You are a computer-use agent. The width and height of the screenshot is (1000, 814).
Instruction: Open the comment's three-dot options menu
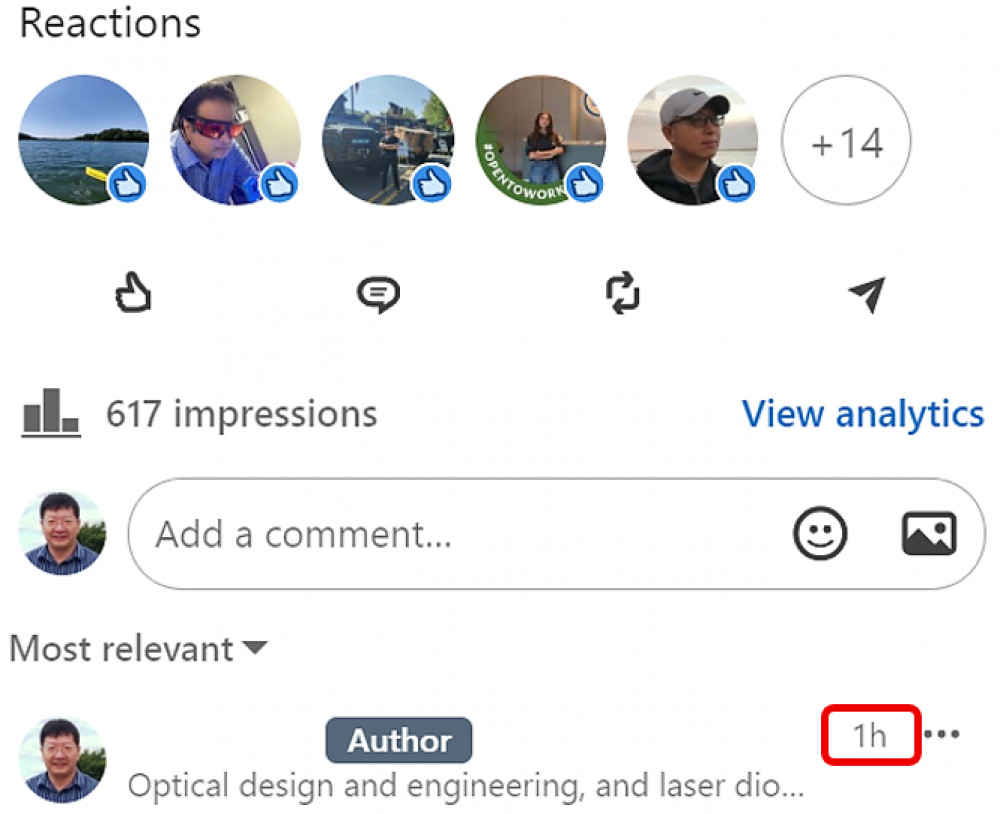click(x=942, y=734)
